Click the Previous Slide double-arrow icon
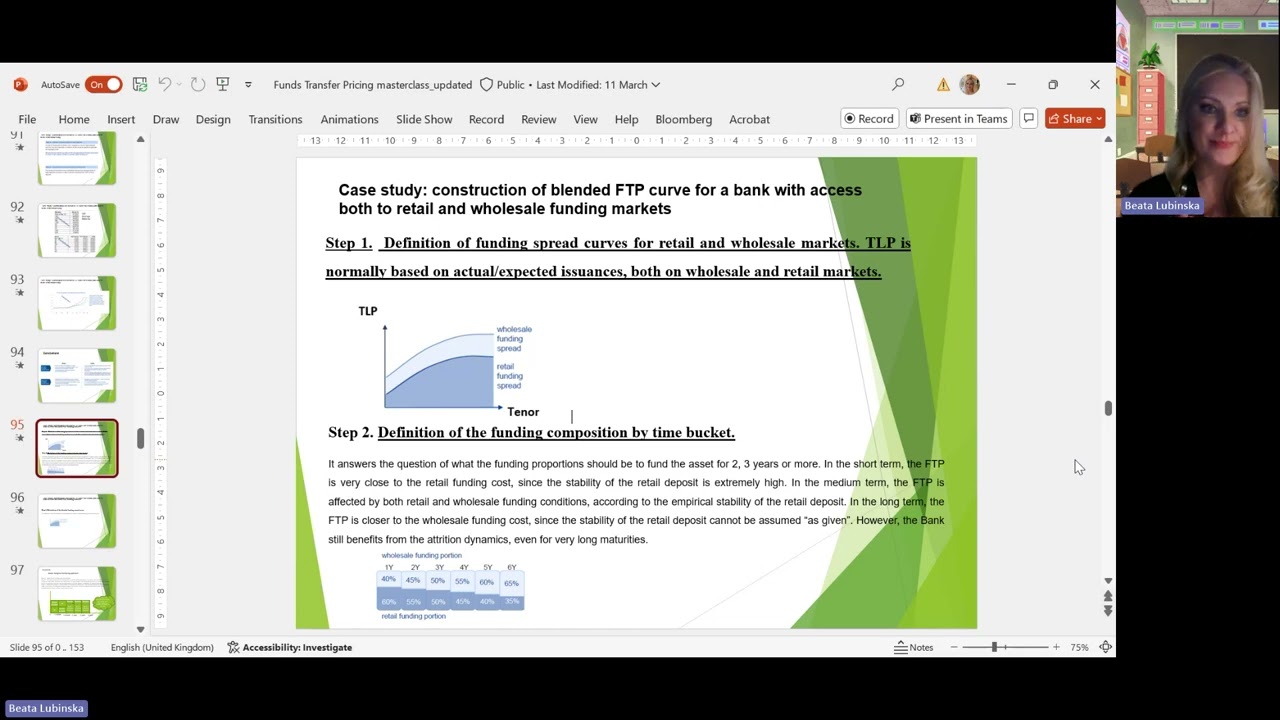 click(x=1107, y=596)
